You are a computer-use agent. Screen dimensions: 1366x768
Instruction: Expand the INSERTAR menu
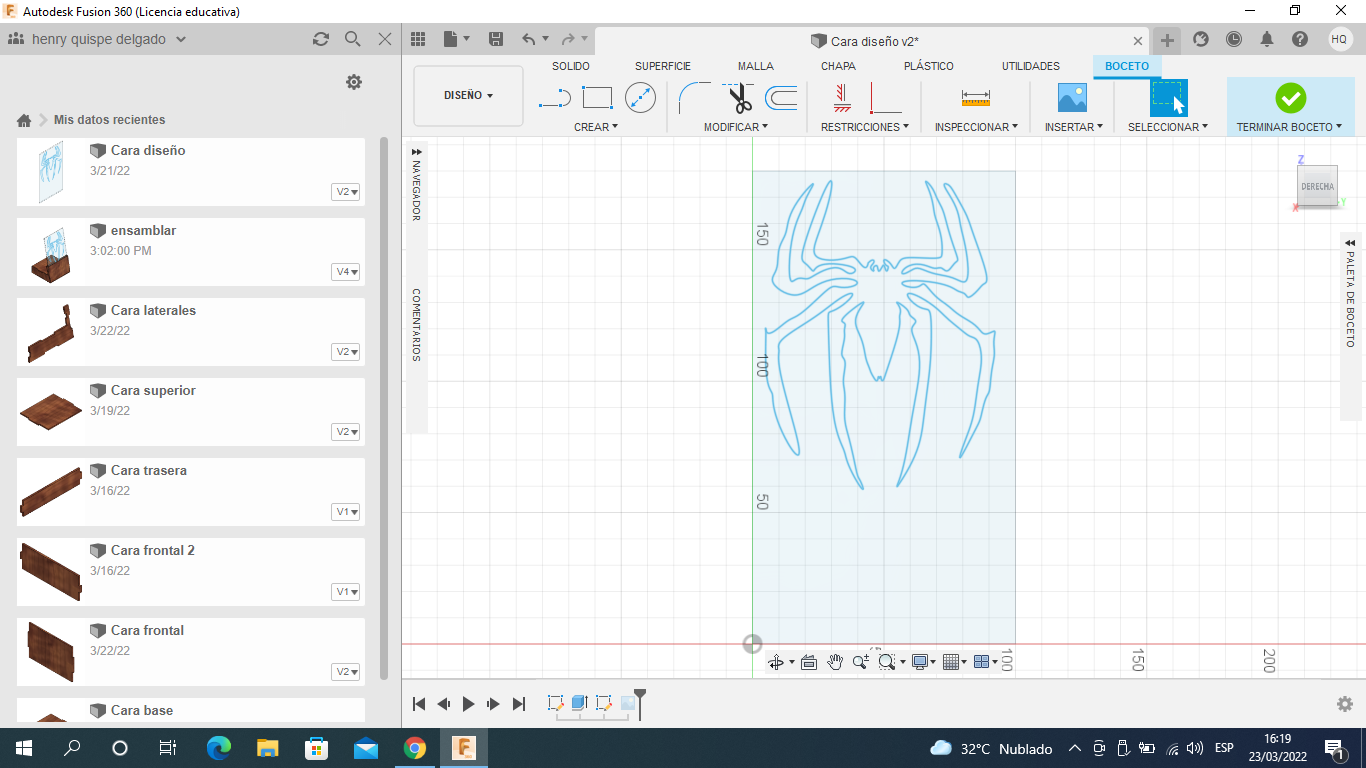click(x=1074, y=127)
